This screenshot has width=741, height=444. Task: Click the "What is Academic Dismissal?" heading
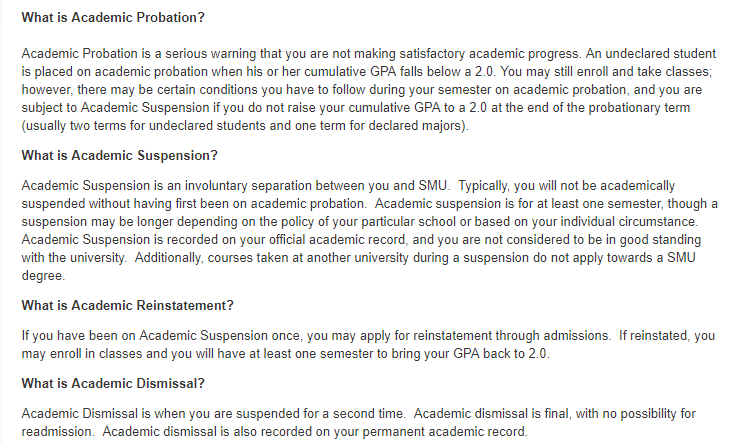pos(113,383)
